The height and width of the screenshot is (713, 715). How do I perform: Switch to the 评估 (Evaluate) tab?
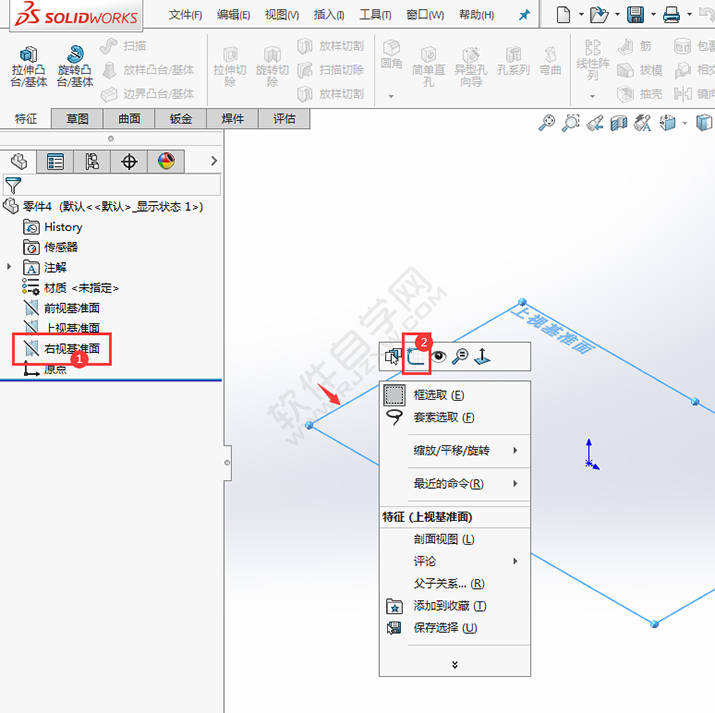tap(284, 119)
